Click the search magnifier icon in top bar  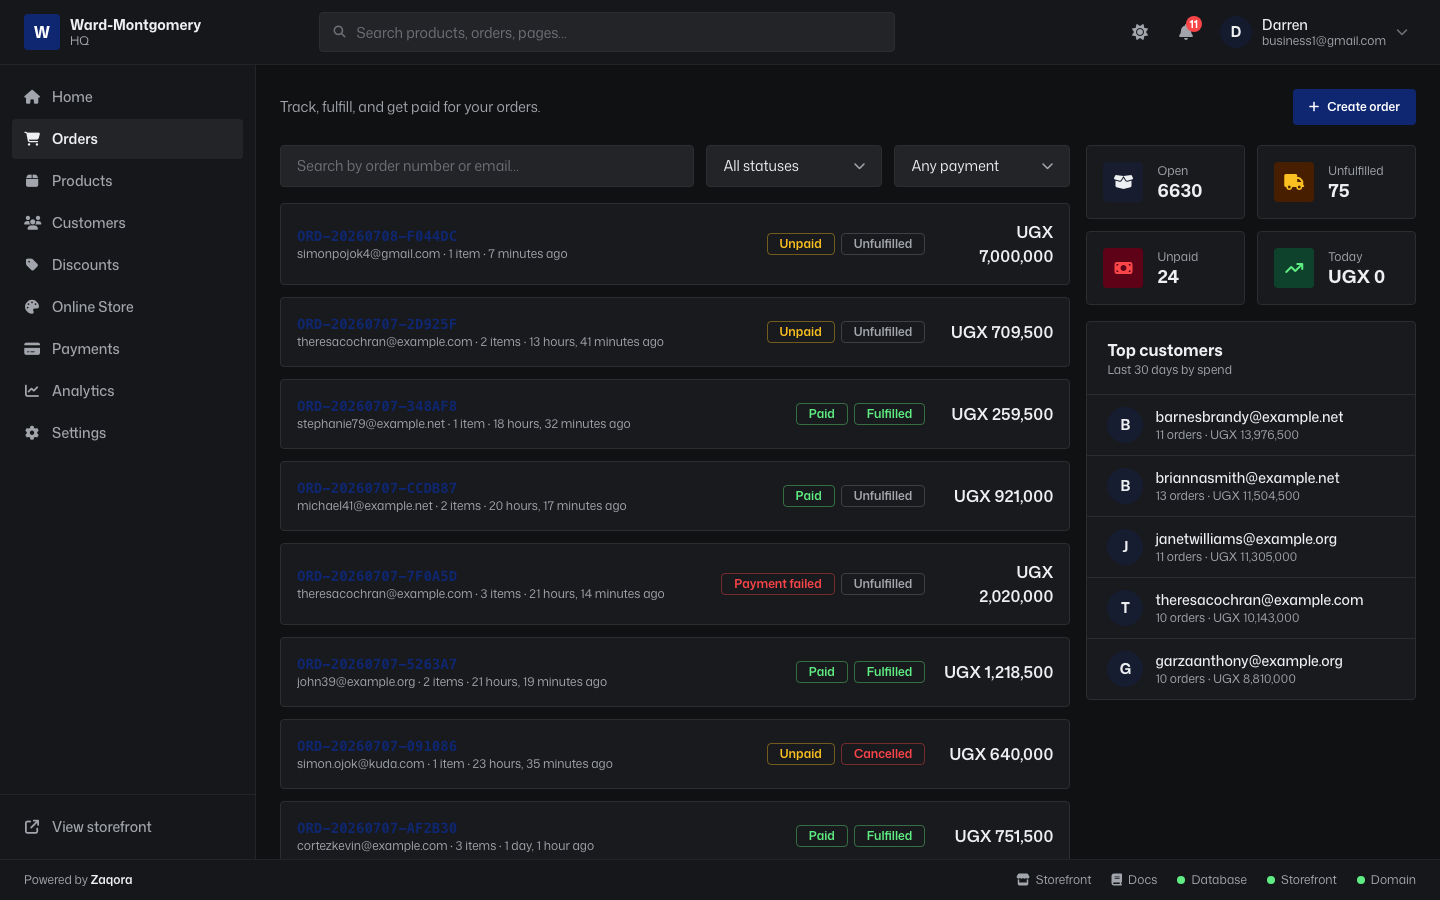tap(339, 32)
